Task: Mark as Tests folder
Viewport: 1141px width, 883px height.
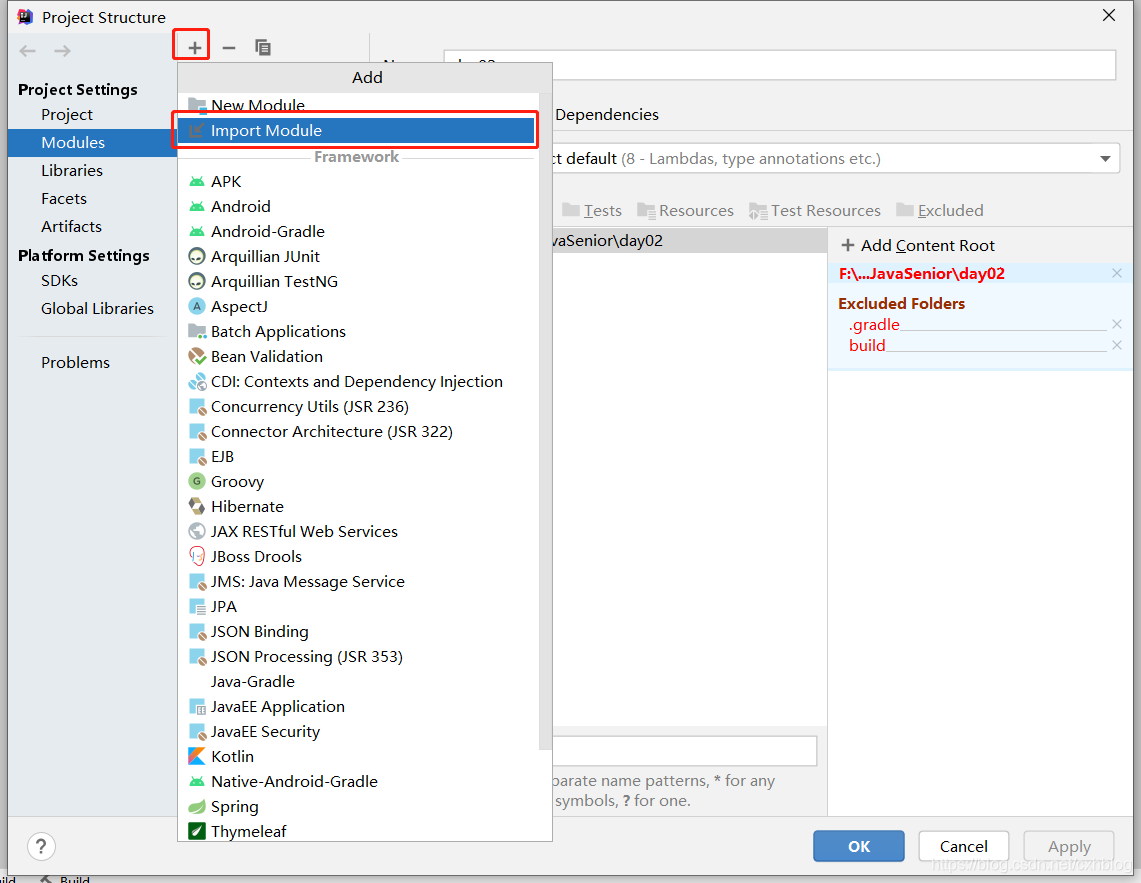Action: point(592,210)
